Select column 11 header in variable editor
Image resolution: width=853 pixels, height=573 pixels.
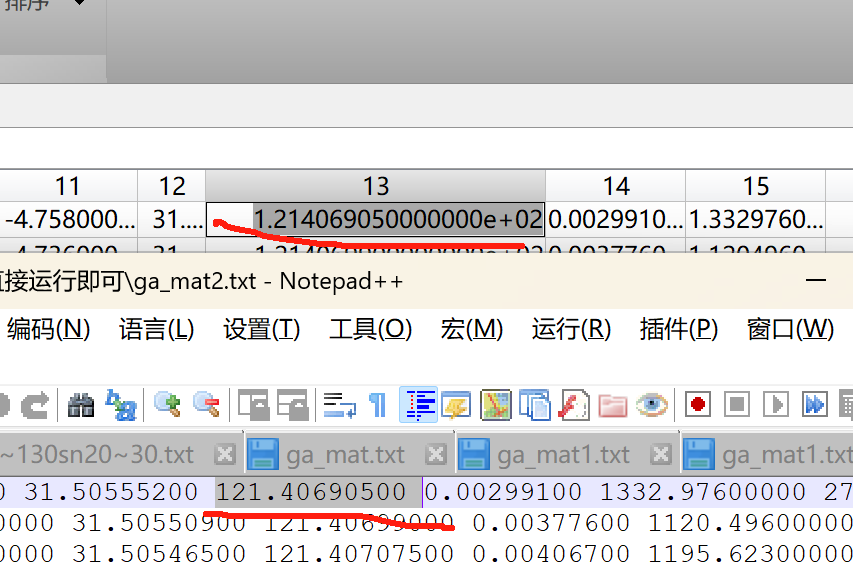(x=68, y=186)
